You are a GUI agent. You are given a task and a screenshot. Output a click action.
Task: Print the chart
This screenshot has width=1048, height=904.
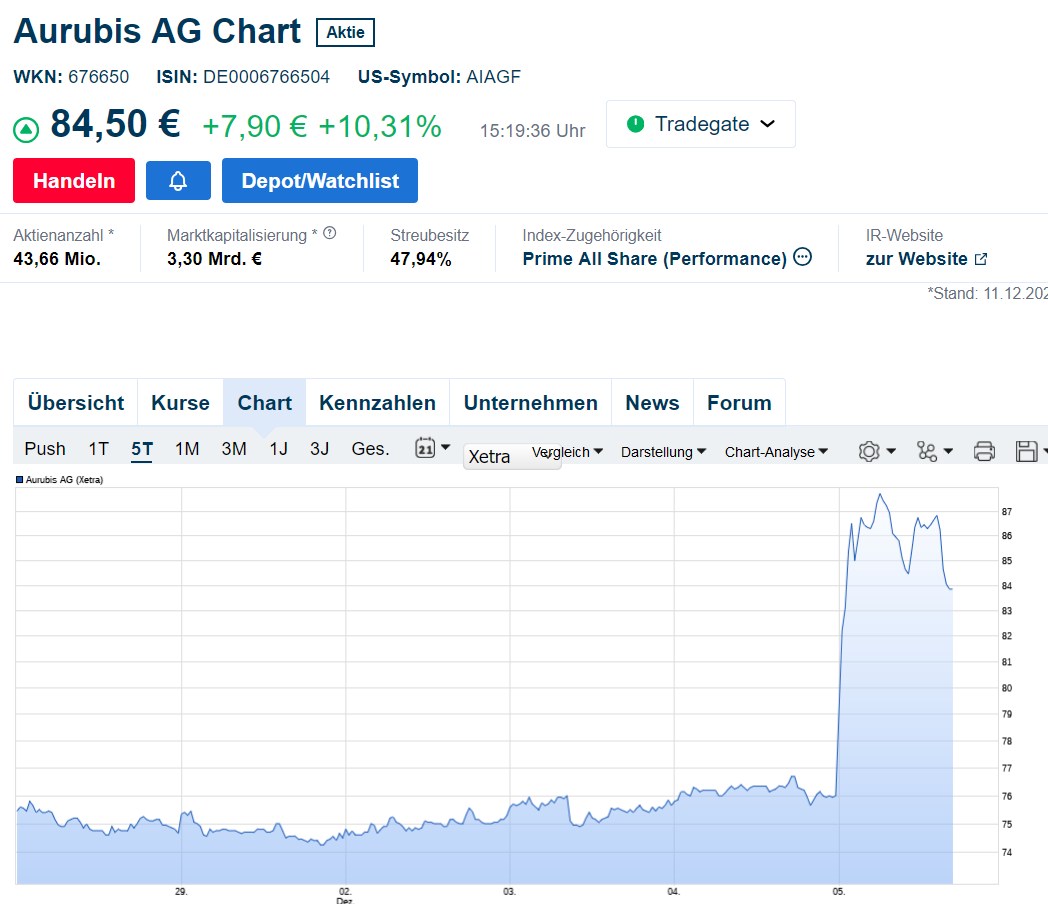point(984,451)
